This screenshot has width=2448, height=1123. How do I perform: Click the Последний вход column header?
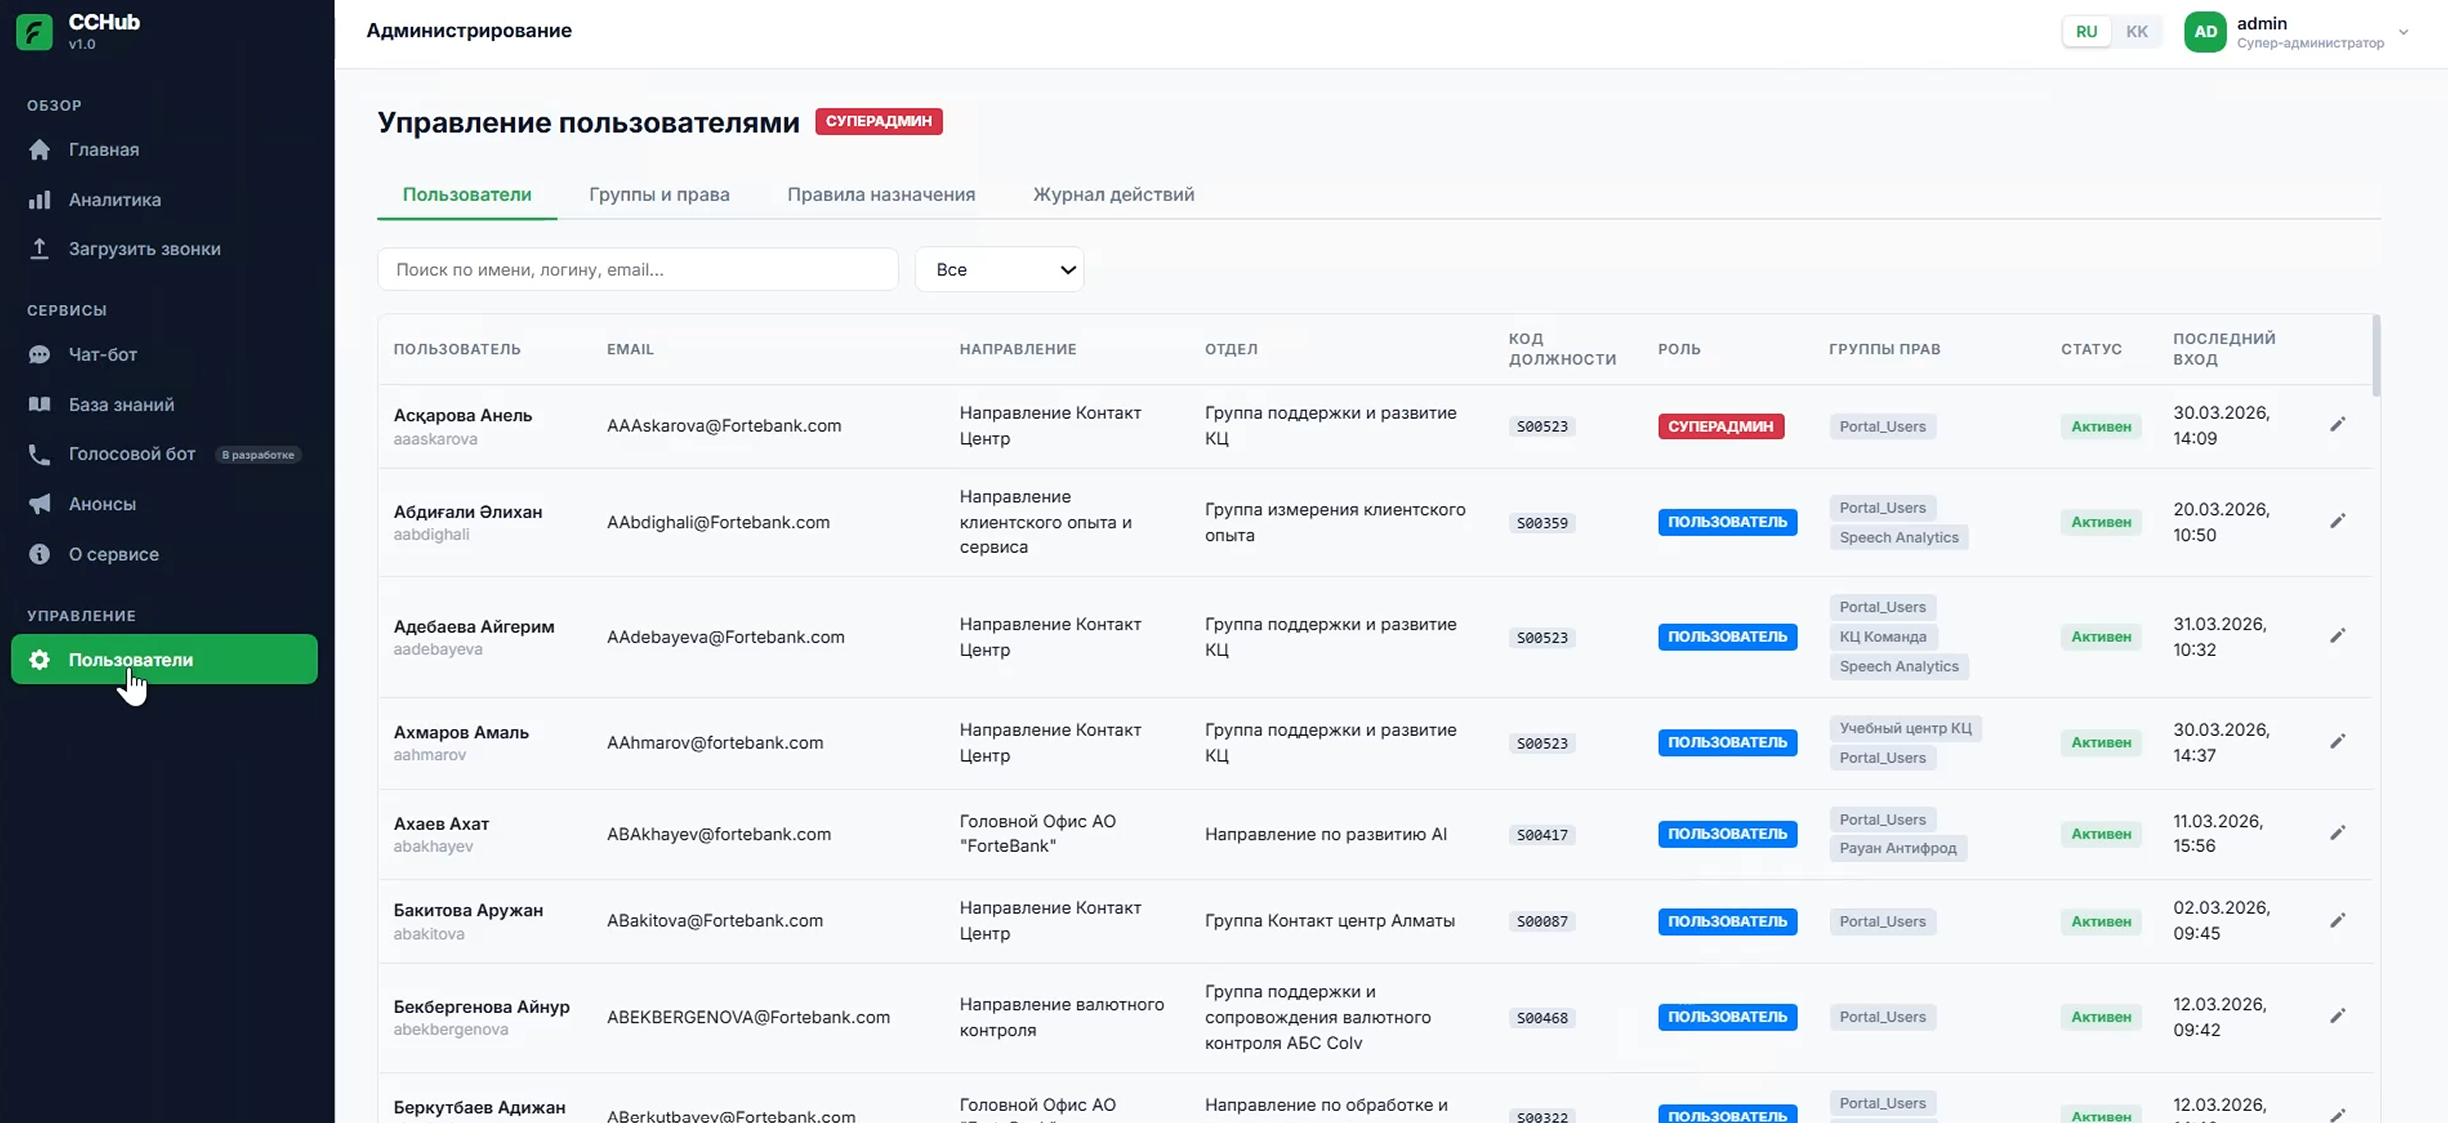click(x=2224, y=349)
